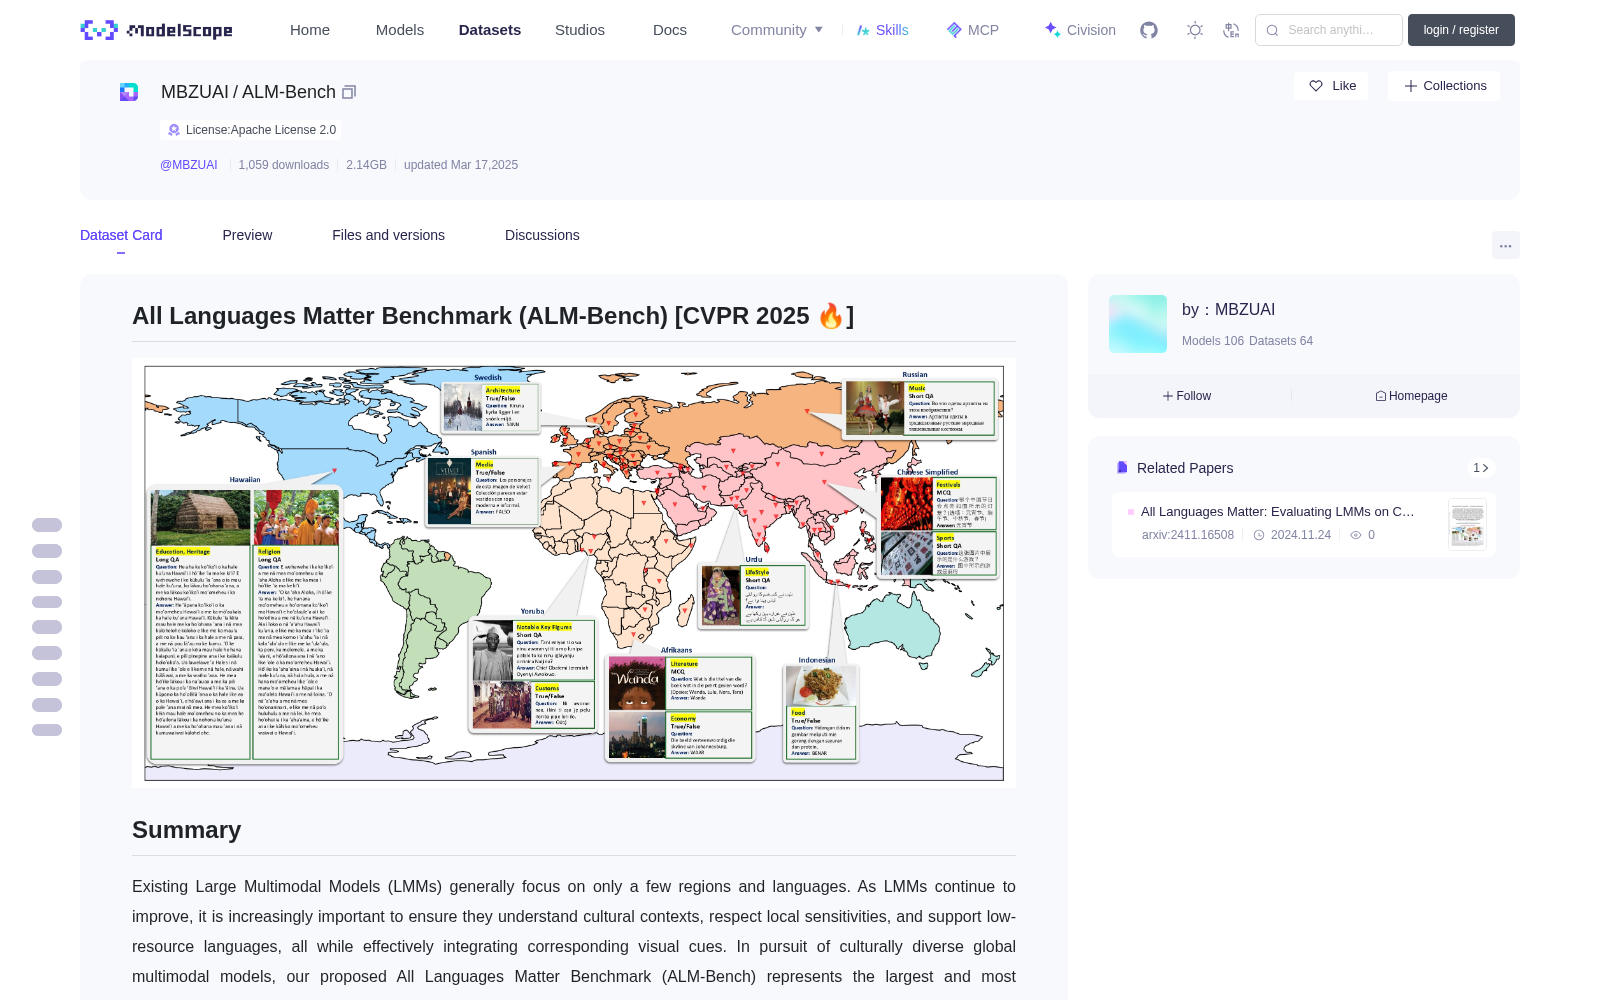Click the 2.14GB dataset size text
The image size is (1600, 1000).
click(366, 165)
